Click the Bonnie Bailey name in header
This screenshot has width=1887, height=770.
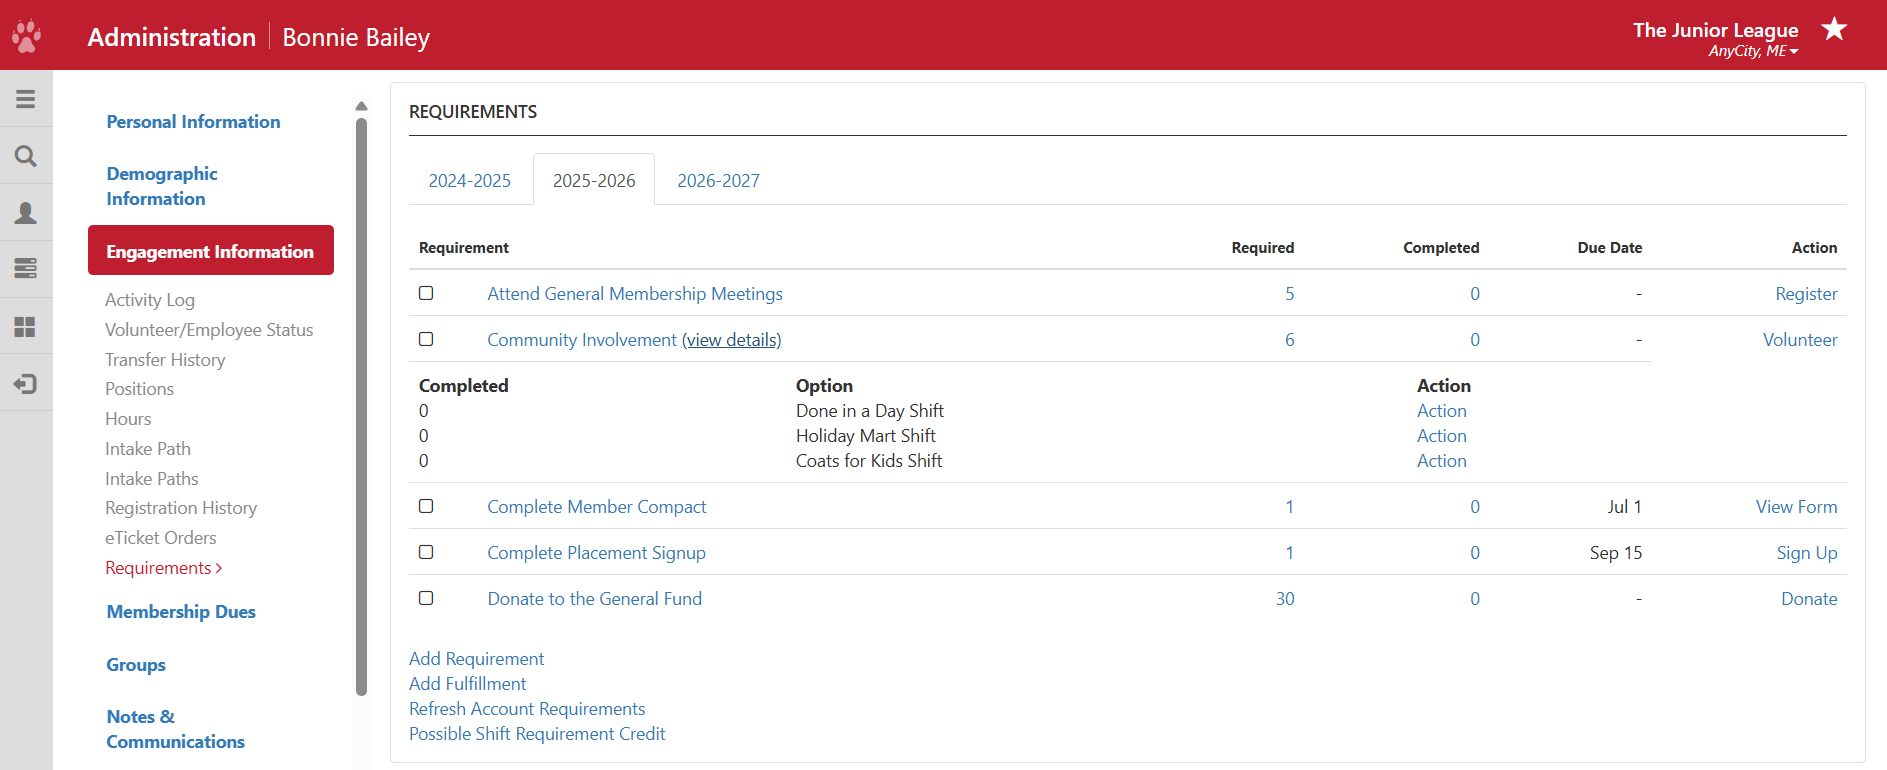point(356,37)
